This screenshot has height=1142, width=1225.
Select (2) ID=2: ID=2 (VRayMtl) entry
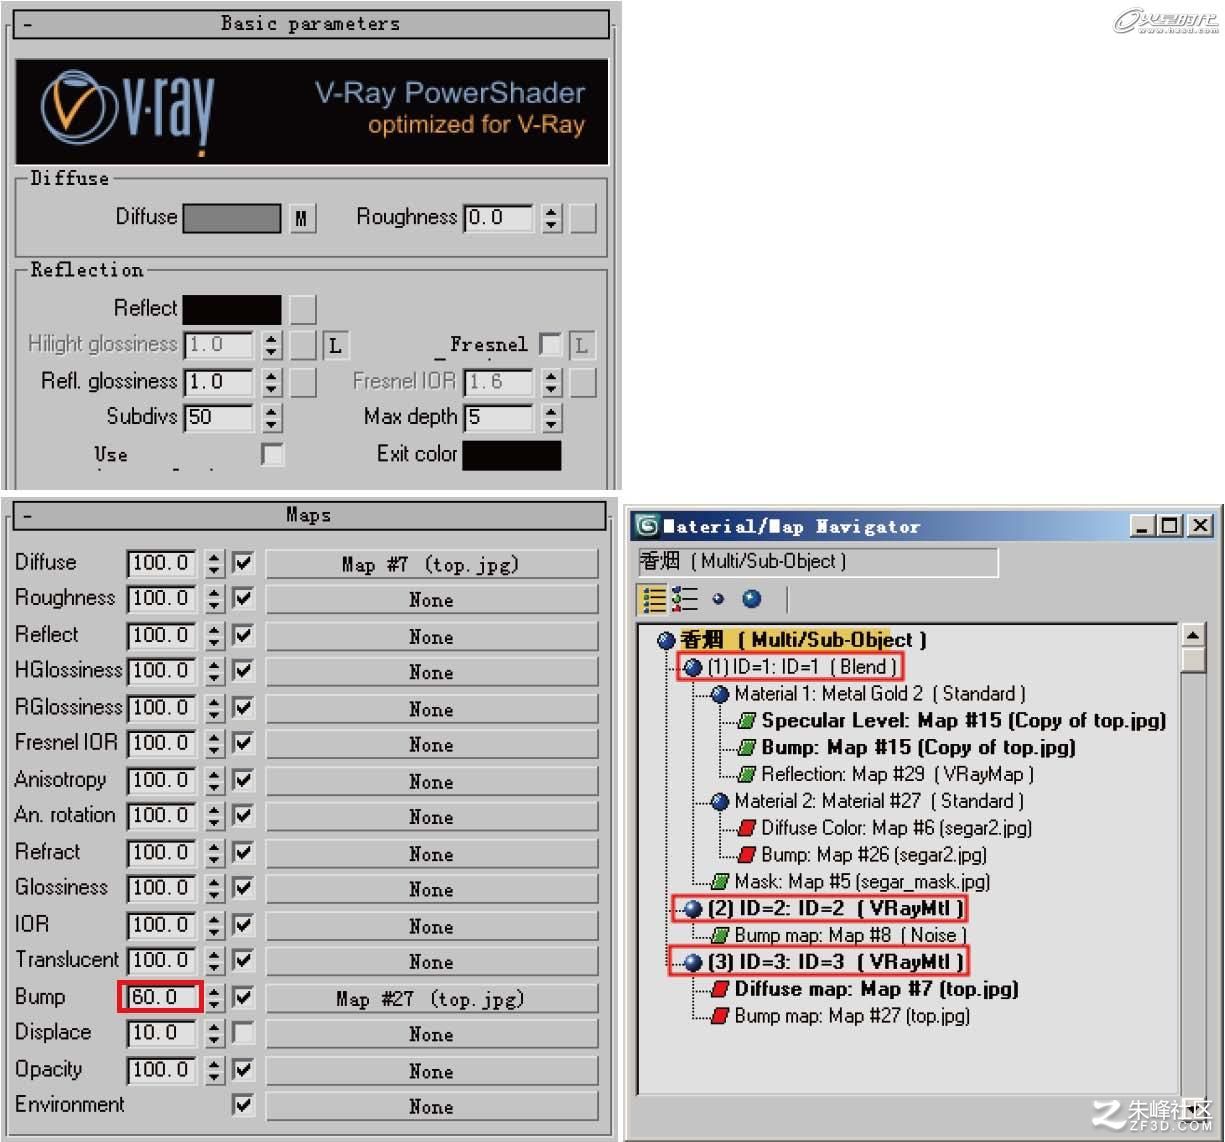[x=836, y=909]
